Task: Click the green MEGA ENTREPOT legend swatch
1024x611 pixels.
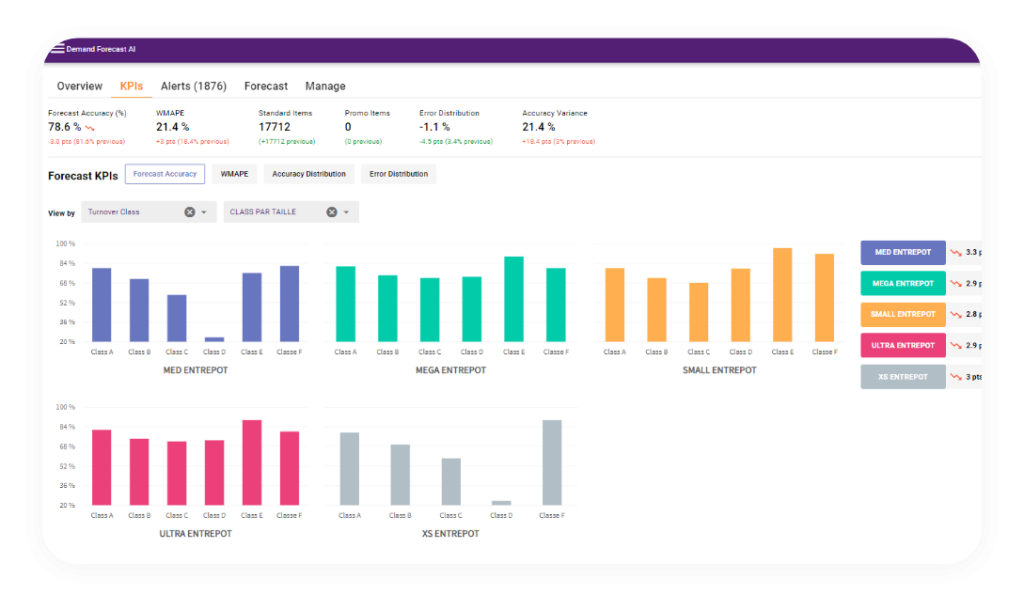Action: [903, 284]
